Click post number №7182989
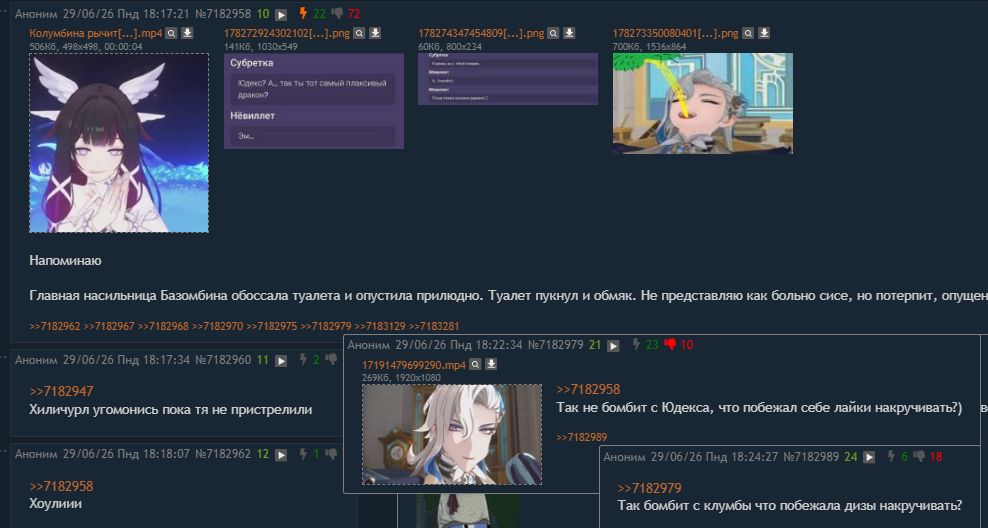The image size is (988, 528). point(811,457)
